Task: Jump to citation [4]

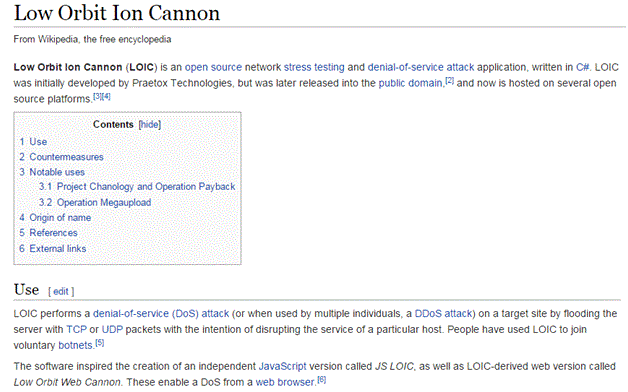Action: 106,96
